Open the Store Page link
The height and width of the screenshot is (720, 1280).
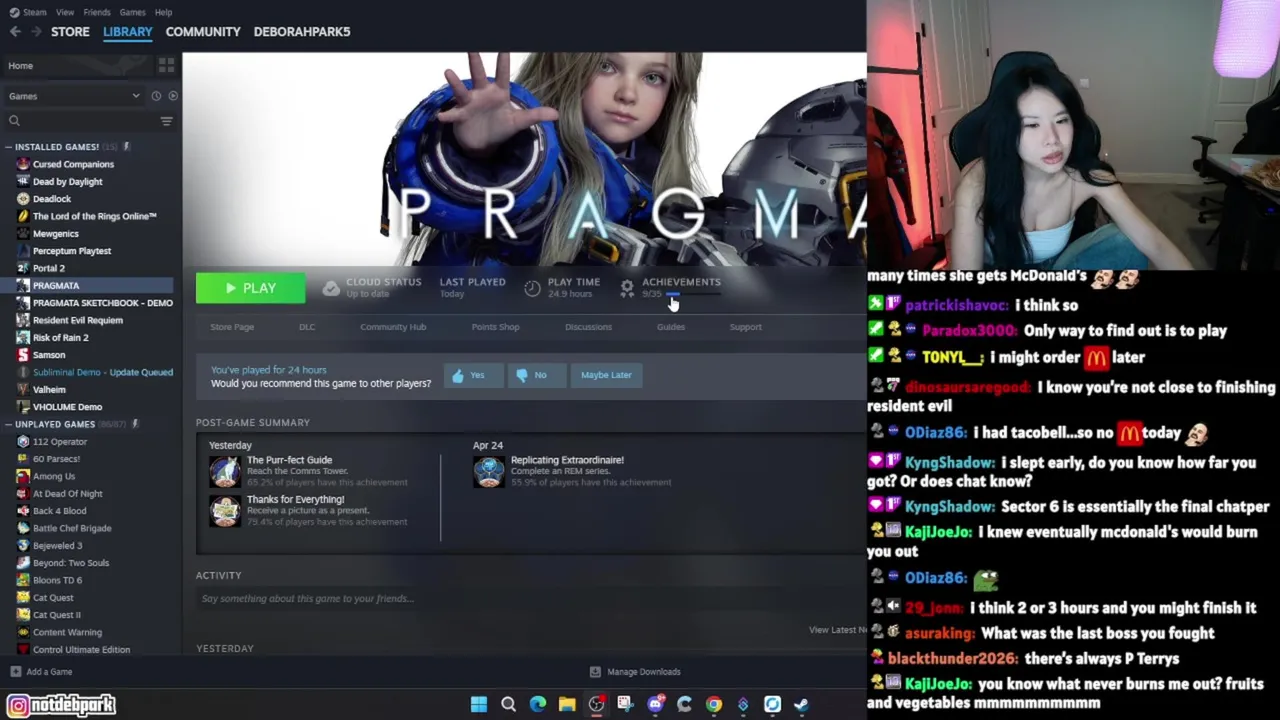(x=232, y=327)
